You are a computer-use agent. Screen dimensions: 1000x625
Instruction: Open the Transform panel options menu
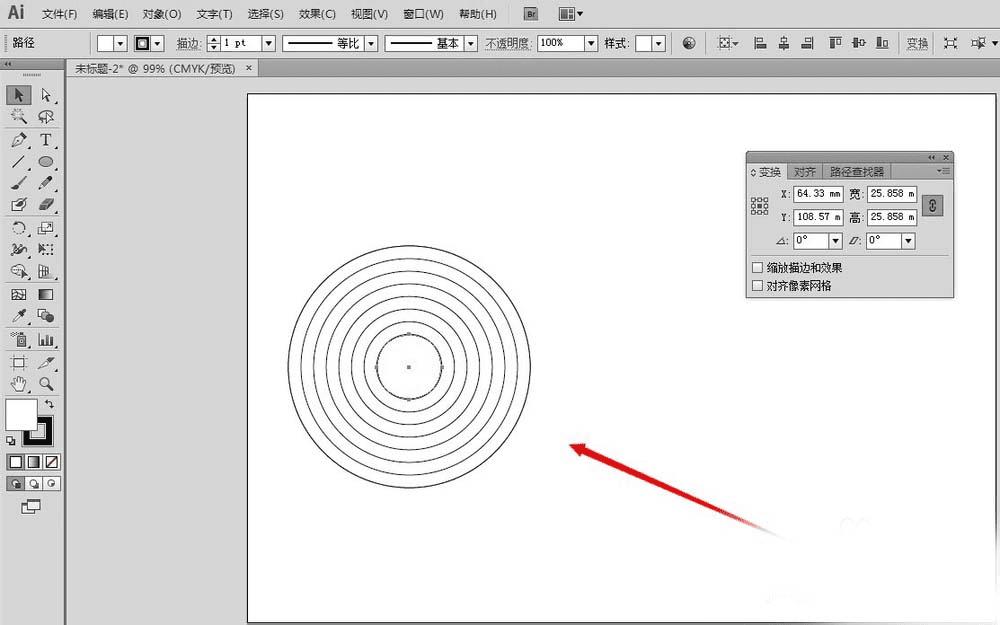click(943, 171)
